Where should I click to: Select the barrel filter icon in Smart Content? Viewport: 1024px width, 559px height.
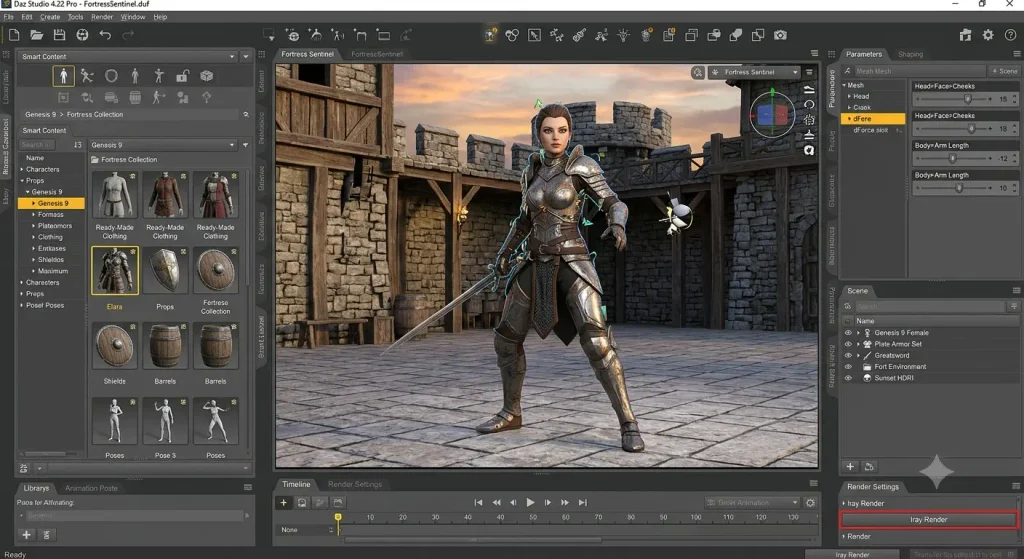click(135, 97)
